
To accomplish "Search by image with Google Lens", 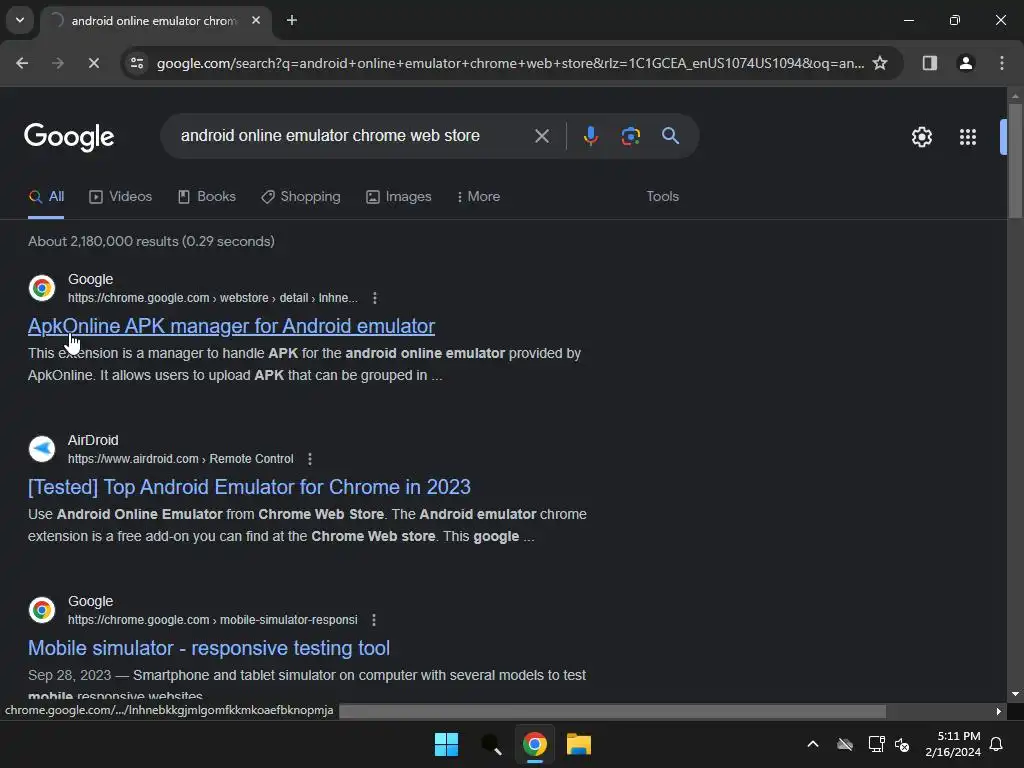I will pyautogui.click(x=630, y=136).
